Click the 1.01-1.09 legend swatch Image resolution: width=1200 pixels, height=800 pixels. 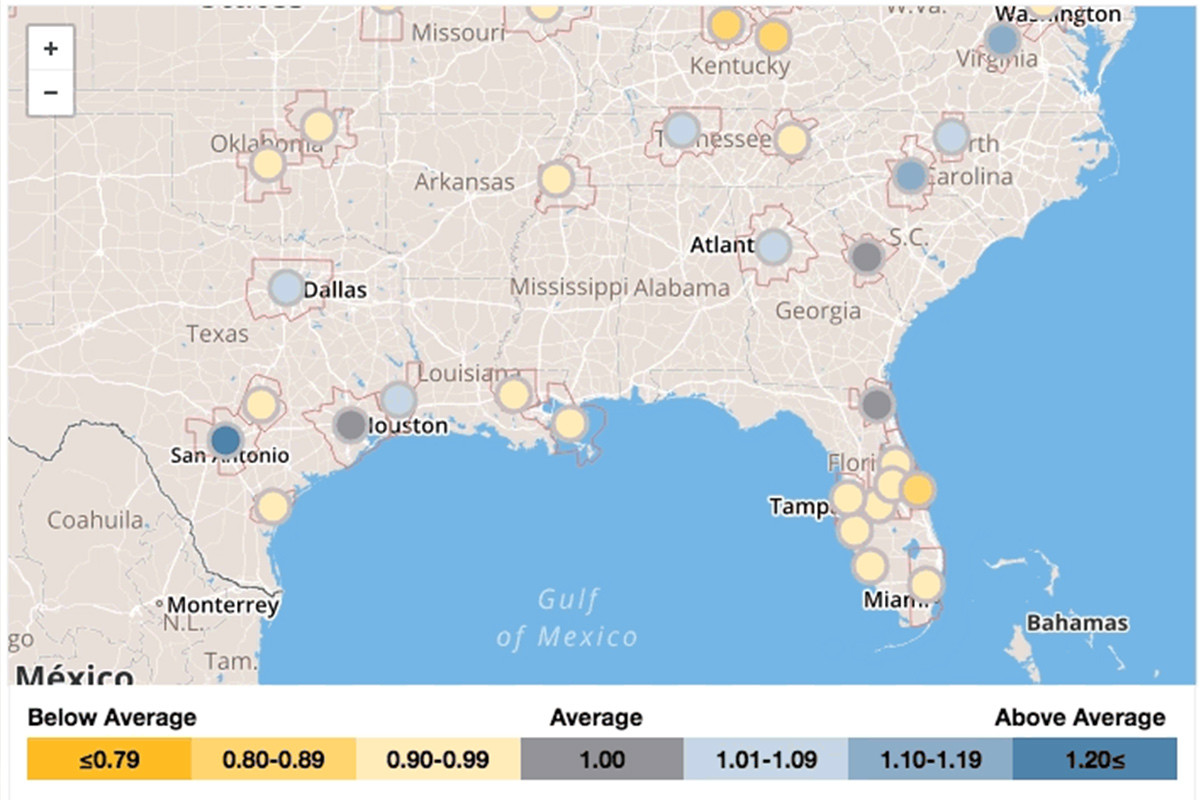766,760
